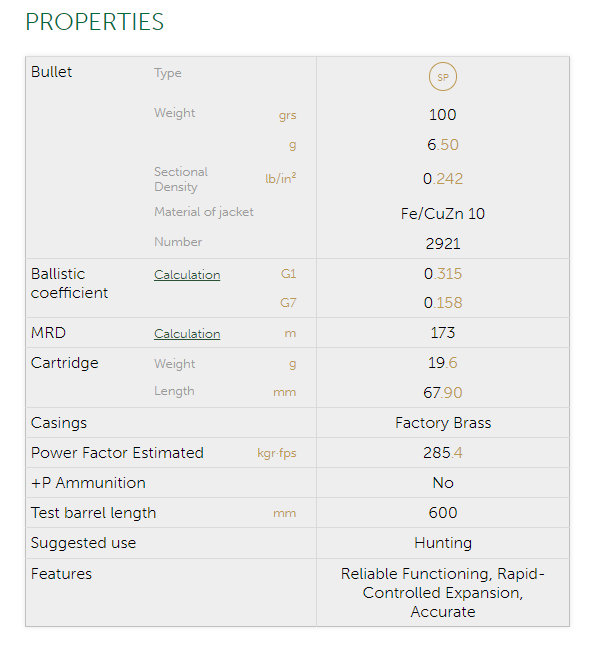The image size is (600, 647).
Task: Click G1 coefficient value 0.315
Action: (442, 274)
